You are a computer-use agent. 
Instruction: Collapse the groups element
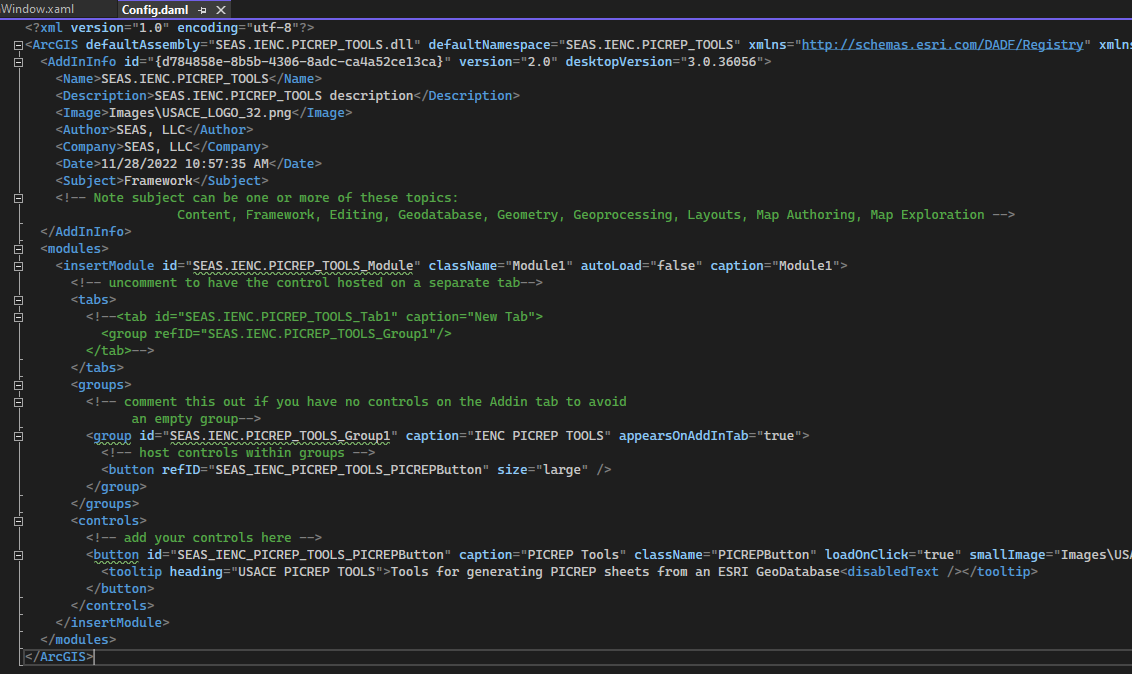(17, 385)
